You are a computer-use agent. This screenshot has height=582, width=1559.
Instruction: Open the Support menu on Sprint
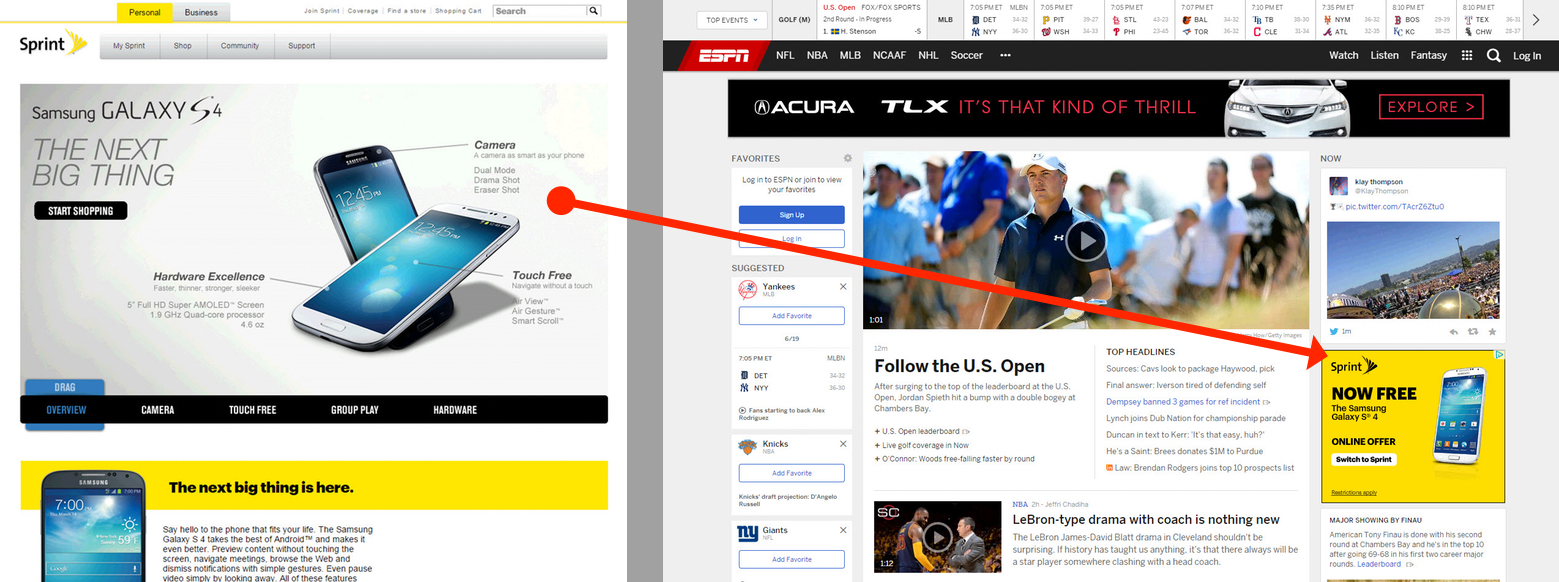tap(302, 46)
